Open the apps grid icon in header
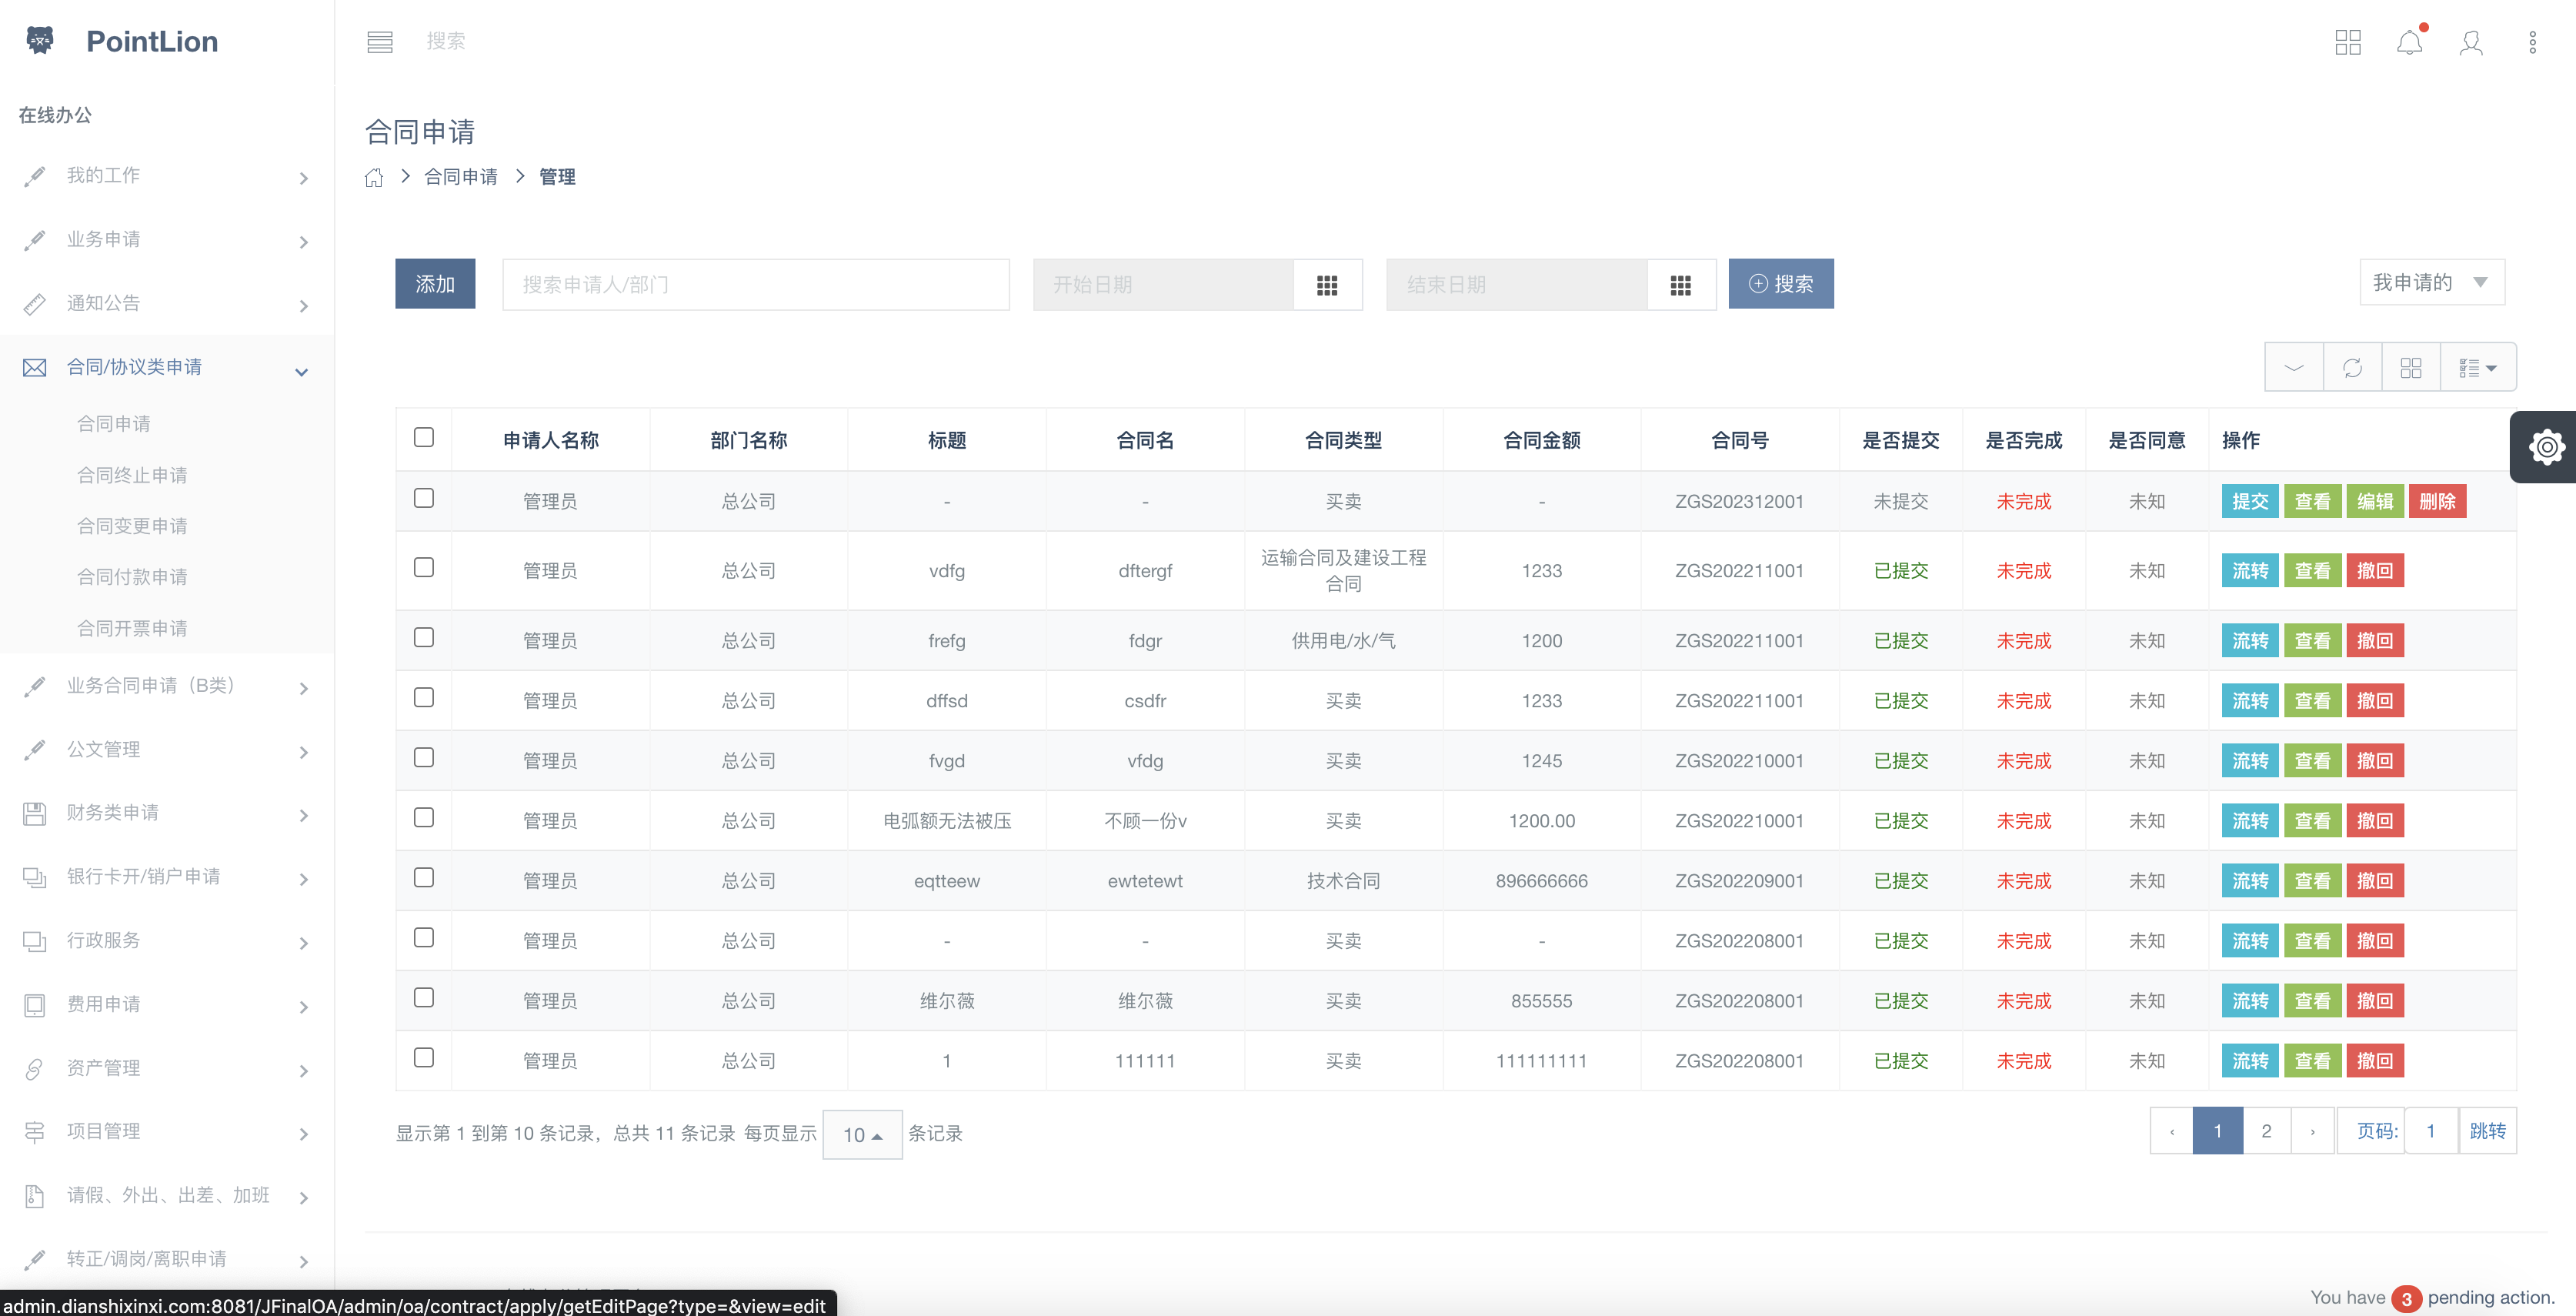Image resolution: width=2576 pixels, height=1316 pixels. [2348, 42]
